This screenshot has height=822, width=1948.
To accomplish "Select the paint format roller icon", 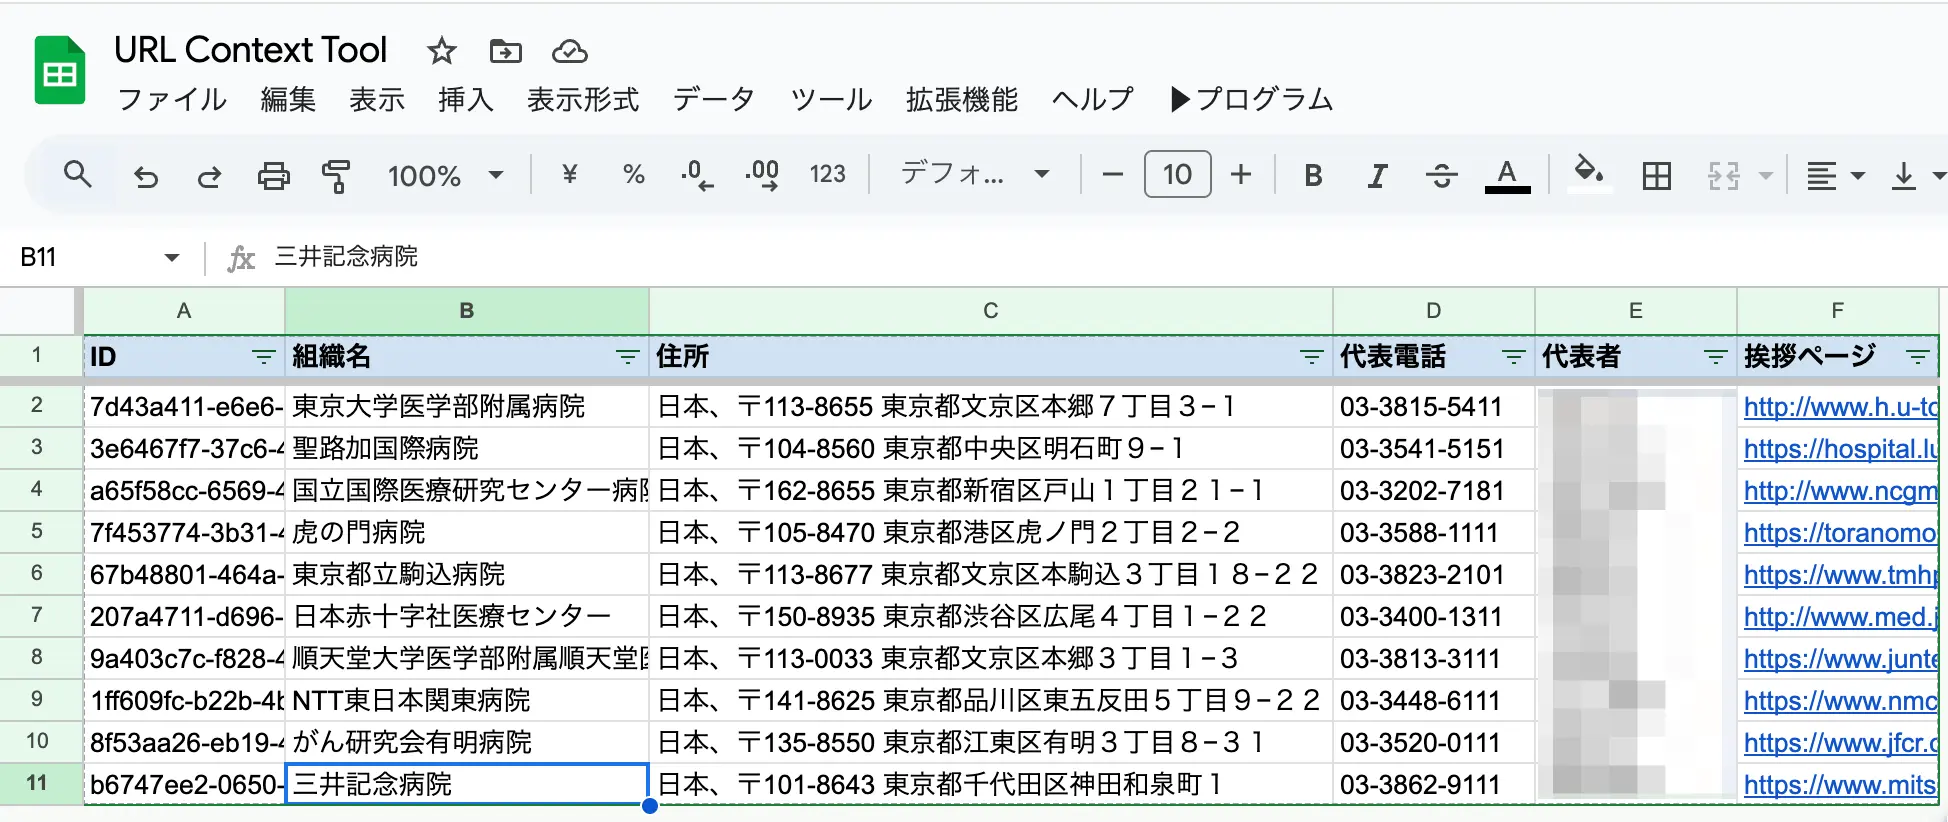I will pyautogui.click(x=336, y=176).
